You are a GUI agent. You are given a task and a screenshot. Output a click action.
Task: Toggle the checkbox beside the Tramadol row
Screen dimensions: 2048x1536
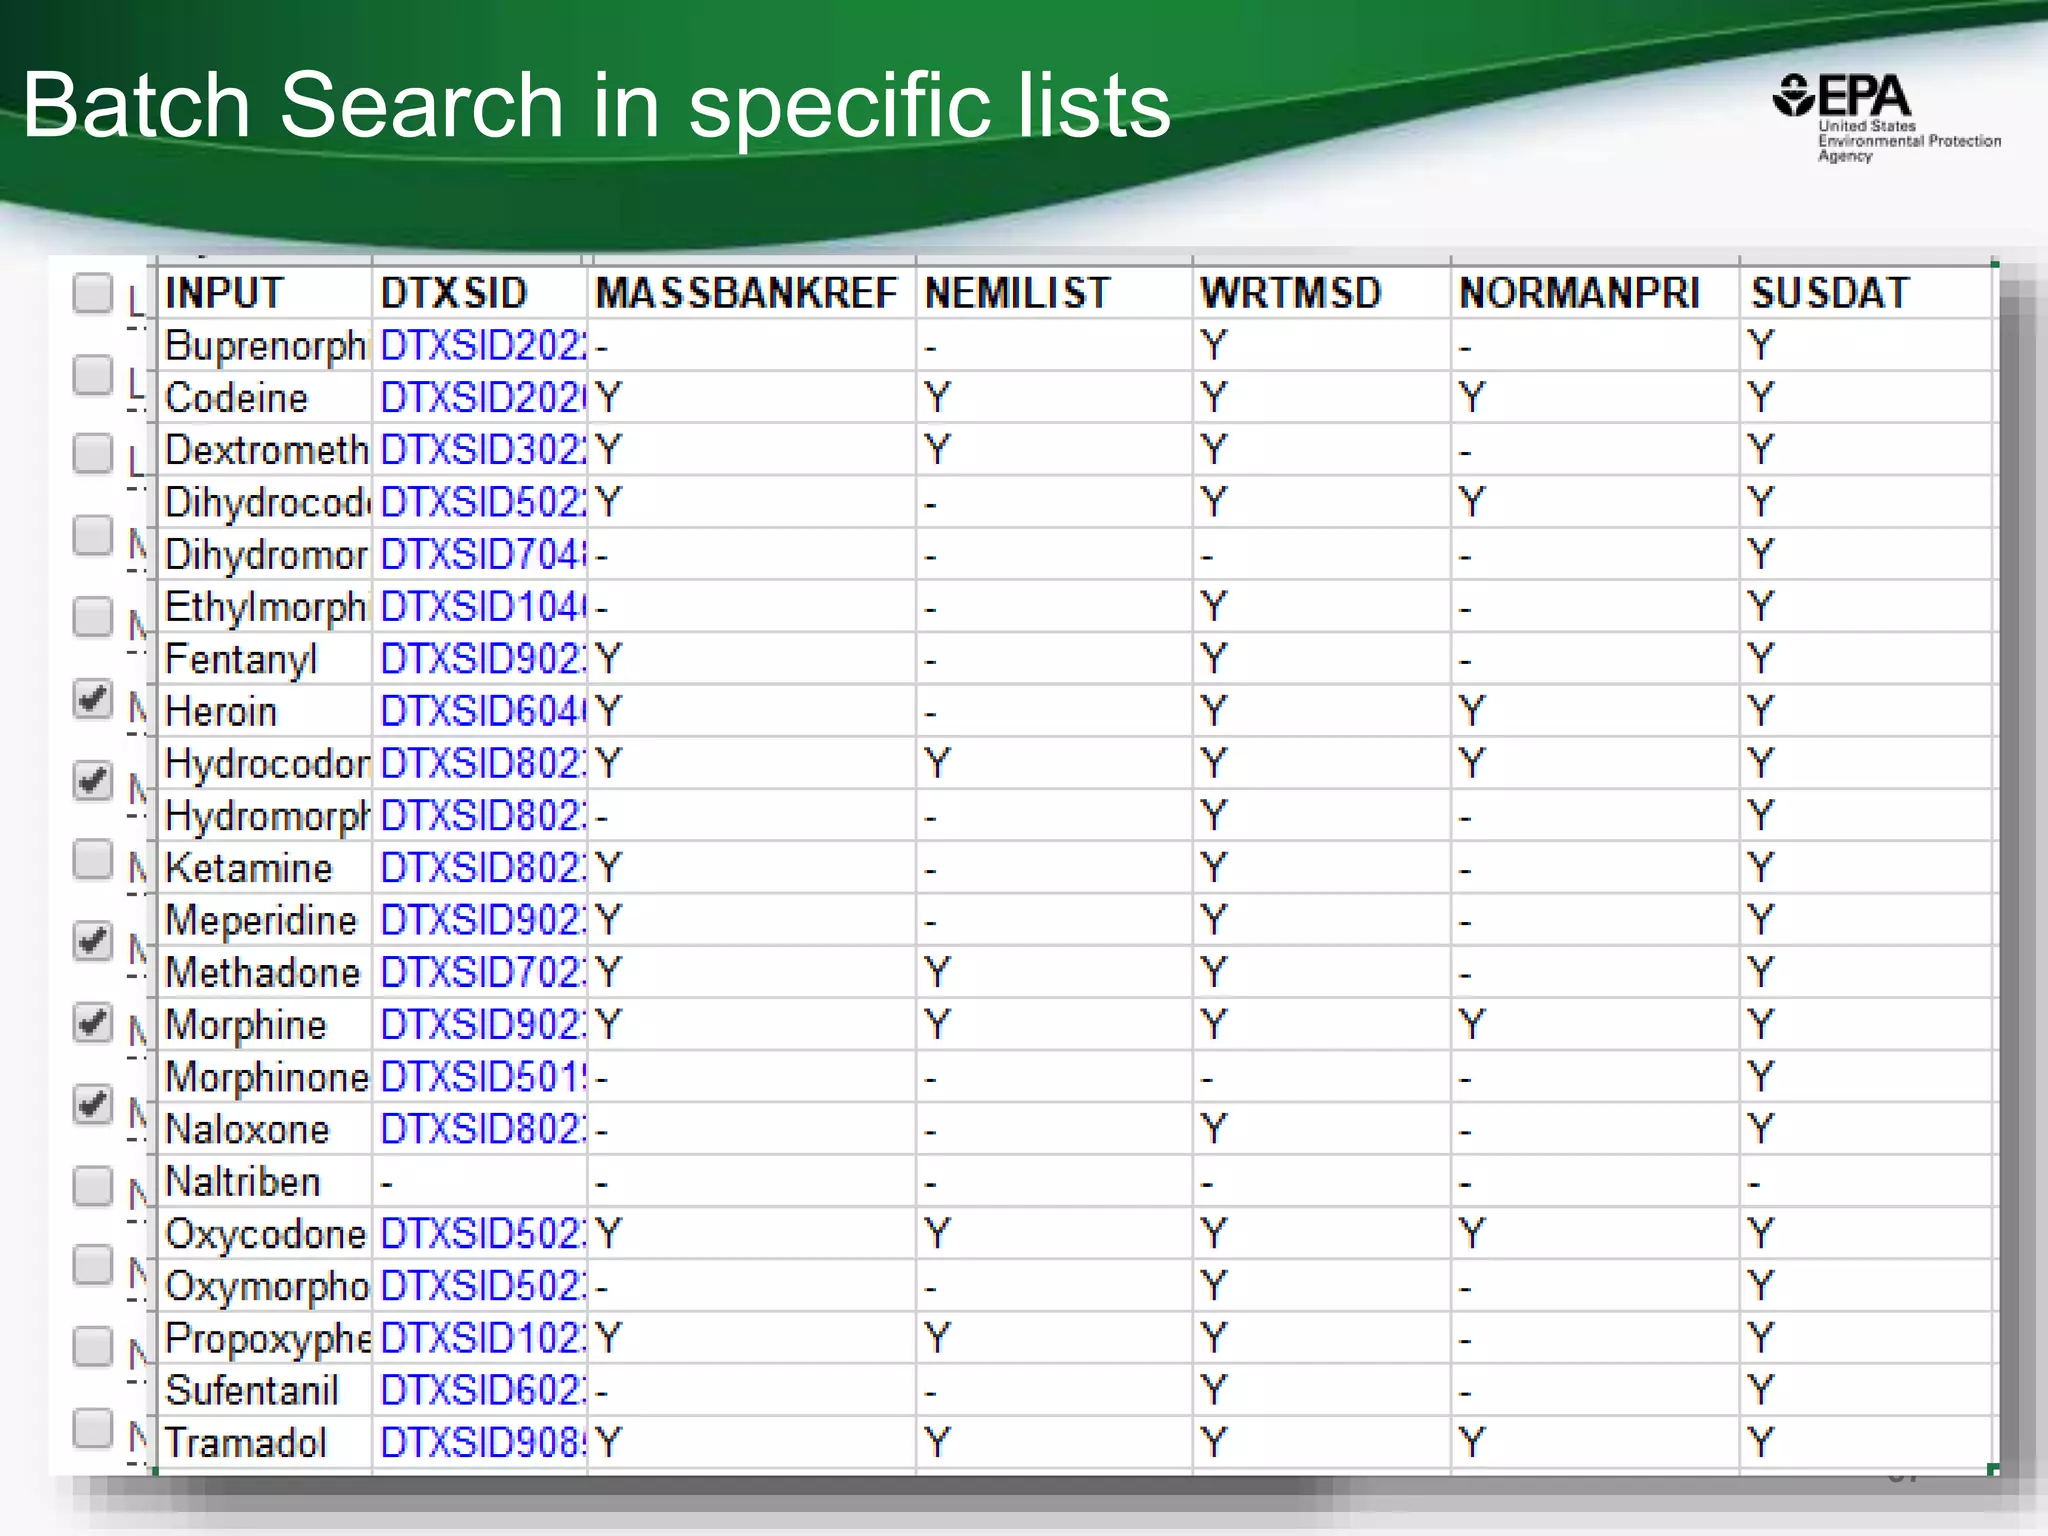(x=93, y=1428)
